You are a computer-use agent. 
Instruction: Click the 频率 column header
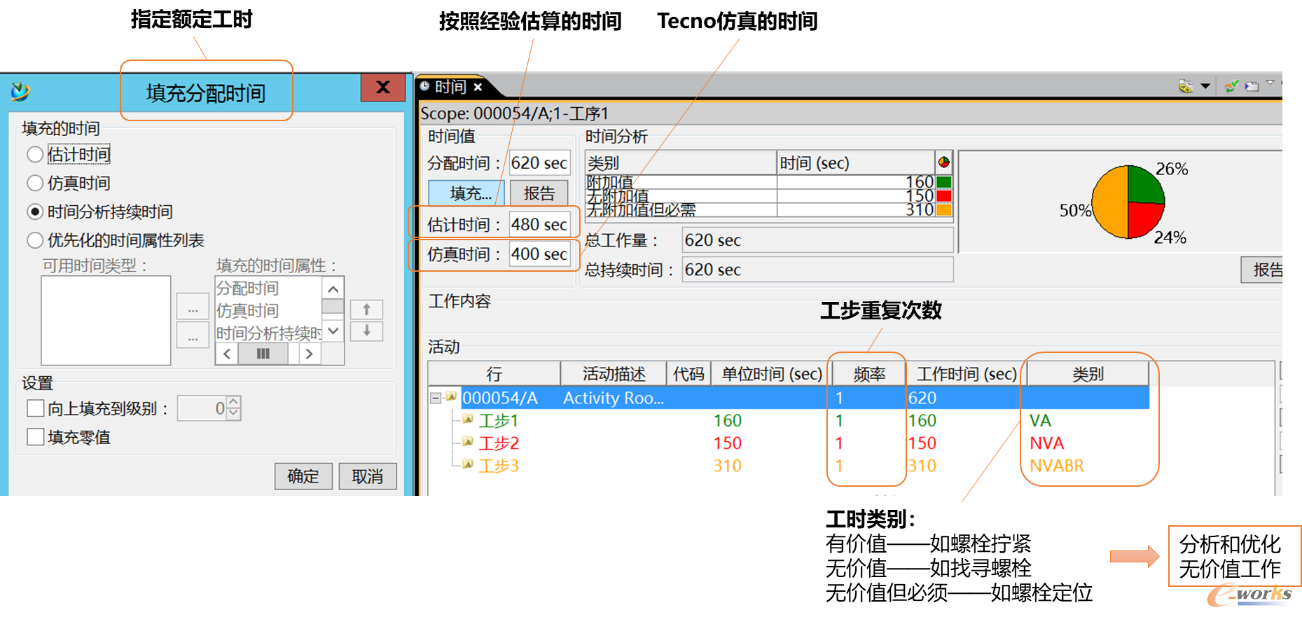pyautogui.click(x=868, y=373)
